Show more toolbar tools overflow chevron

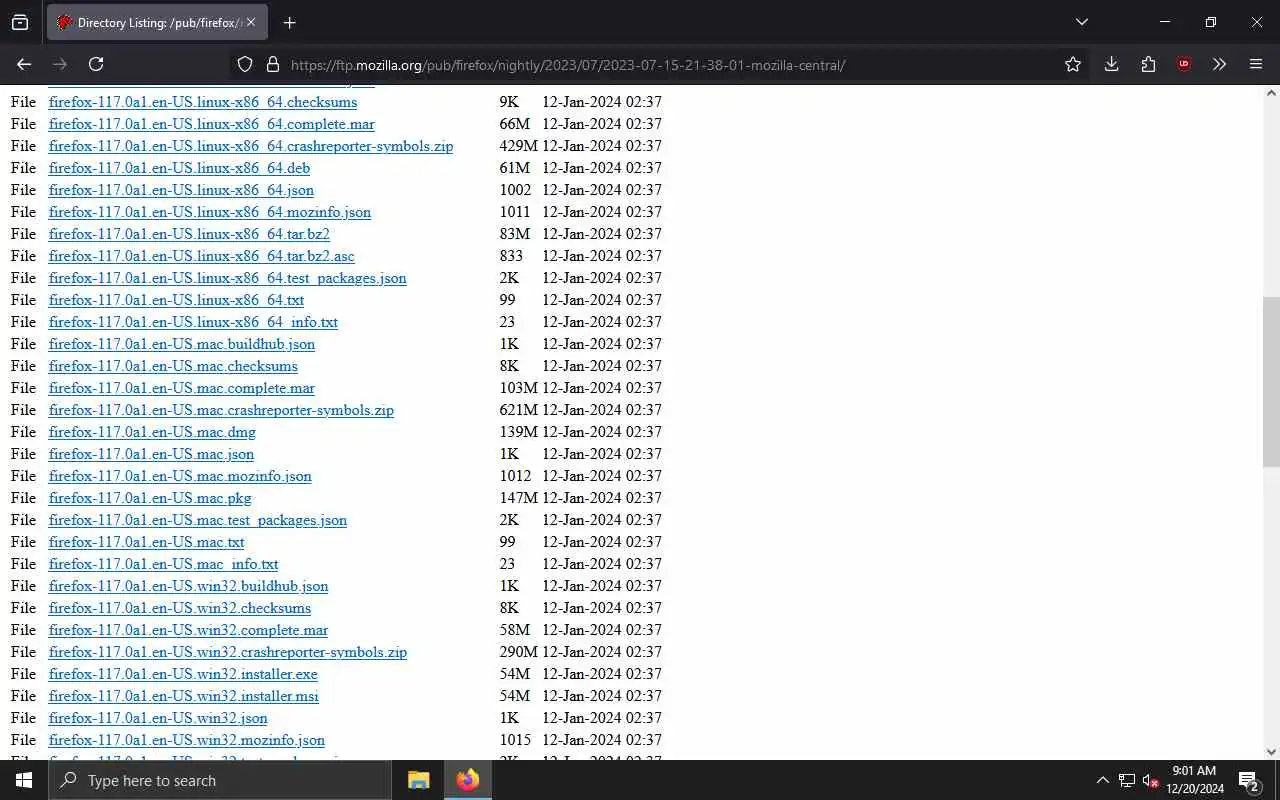[x=1219, y=64]
